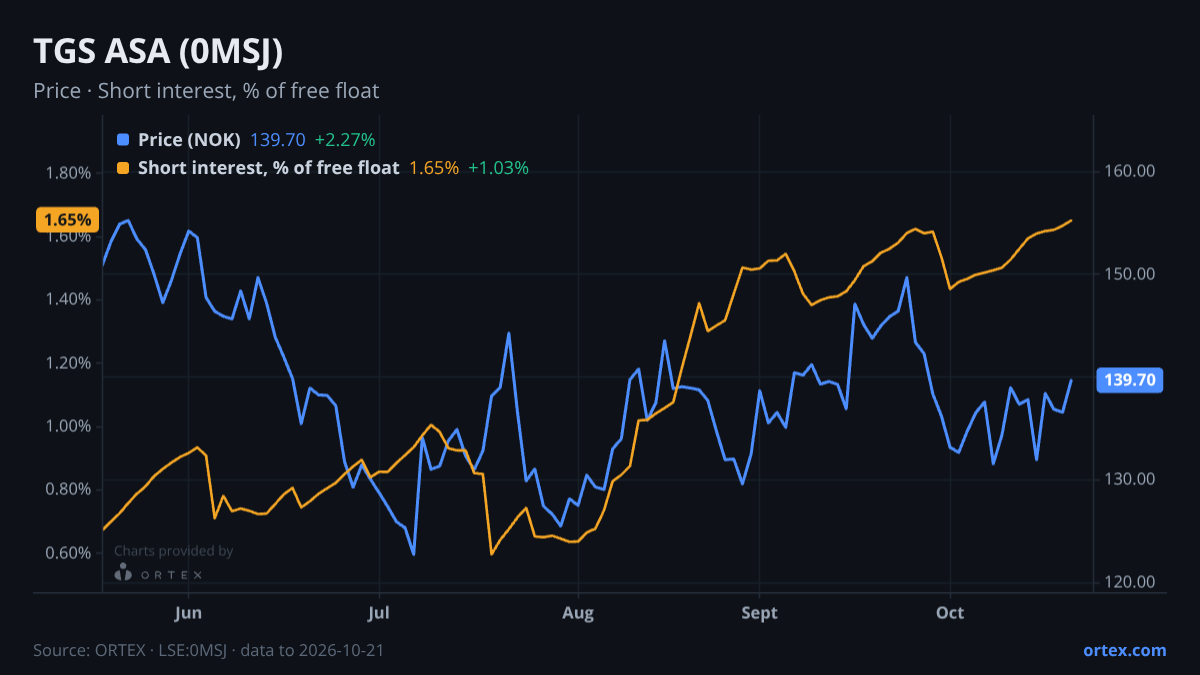The width and height of the screenshot is (1200, 675).
Task: Select the Price (NOK) legend label
Action: click(x=189, y=140)
